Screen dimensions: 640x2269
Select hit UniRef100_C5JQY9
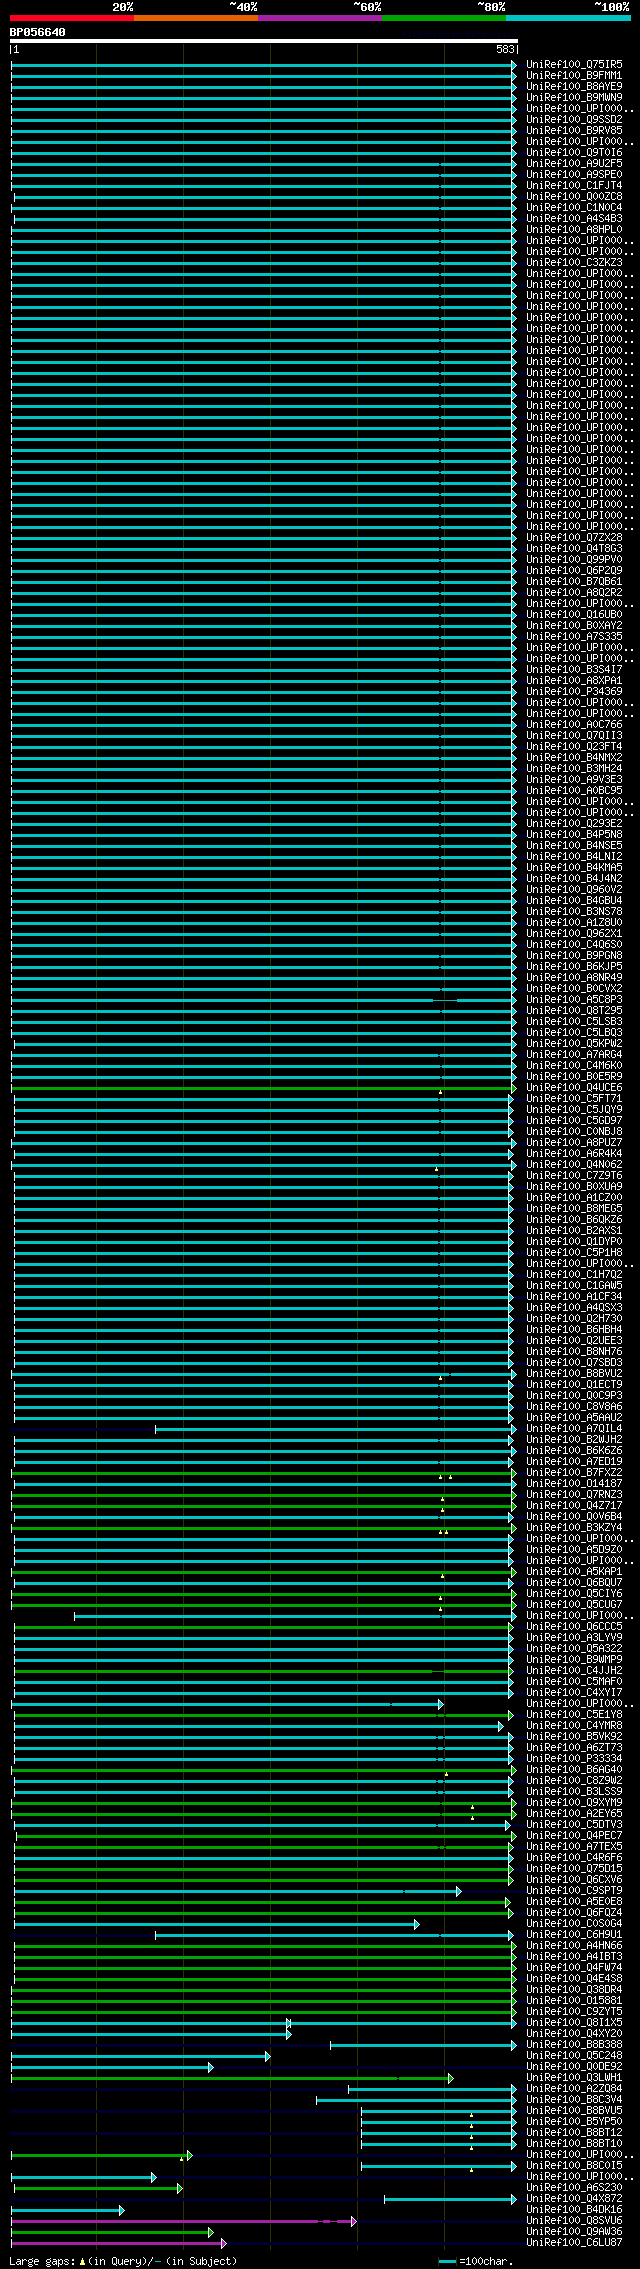[574, 1109]
